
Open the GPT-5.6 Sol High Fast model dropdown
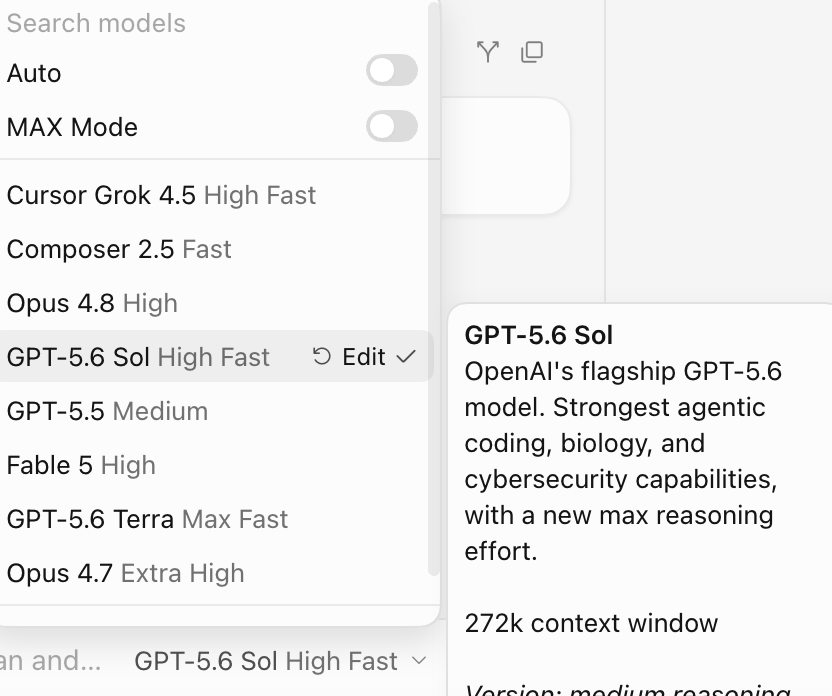tap(280, 662)
